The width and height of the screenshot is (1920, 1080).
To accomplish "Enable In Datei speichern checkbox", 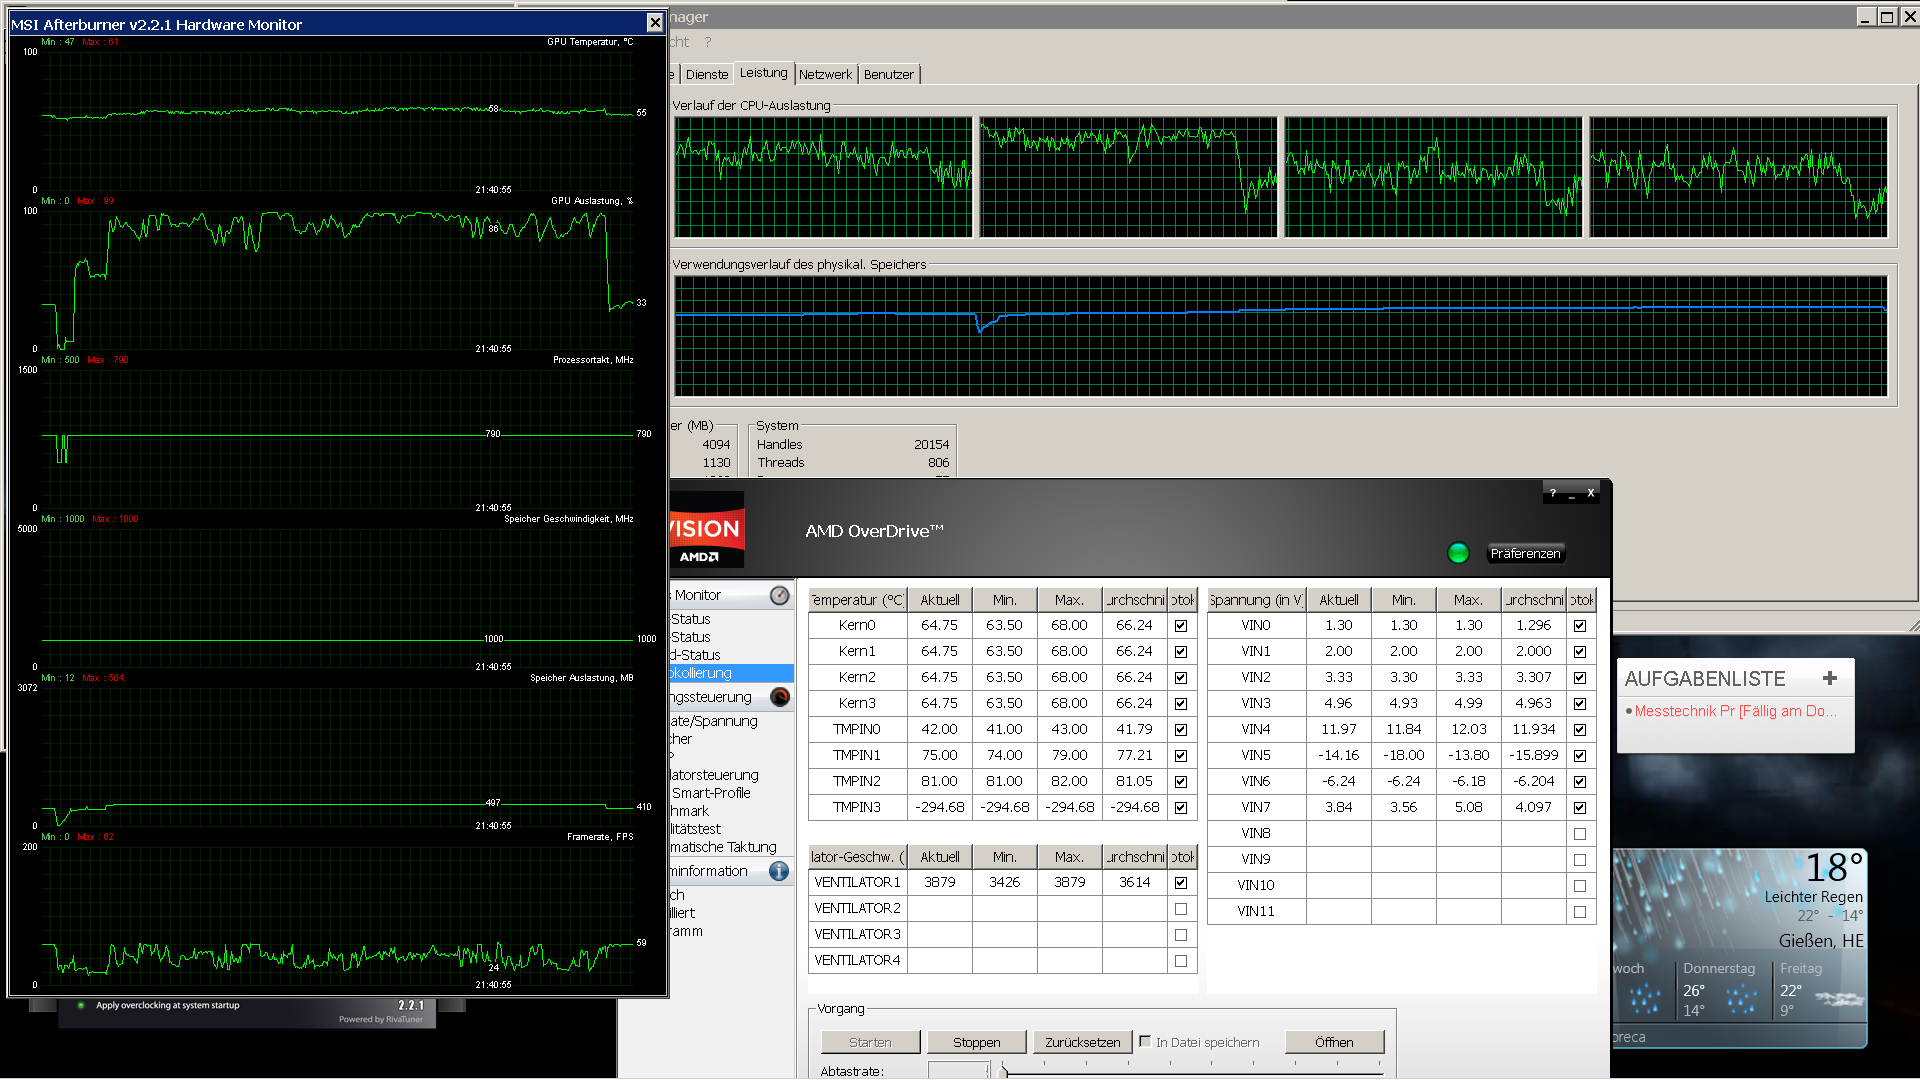I will [1145, 1041].
